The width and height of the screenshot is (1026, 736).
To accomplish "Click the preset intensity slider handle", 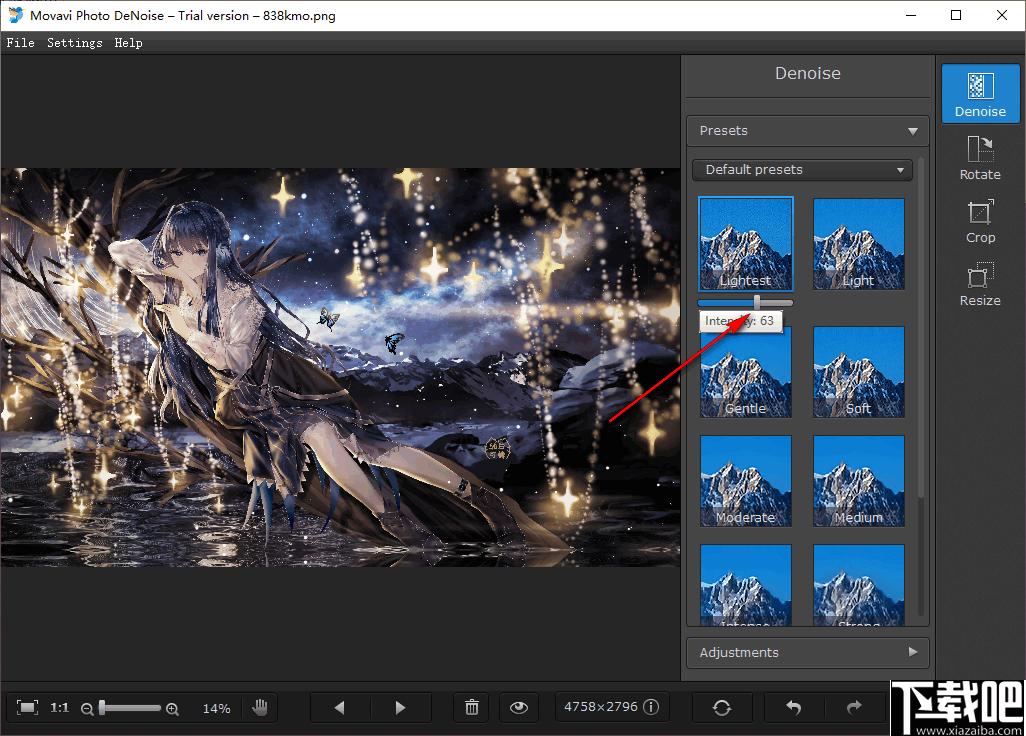I will pyautogui.click(x=757, y=302).
